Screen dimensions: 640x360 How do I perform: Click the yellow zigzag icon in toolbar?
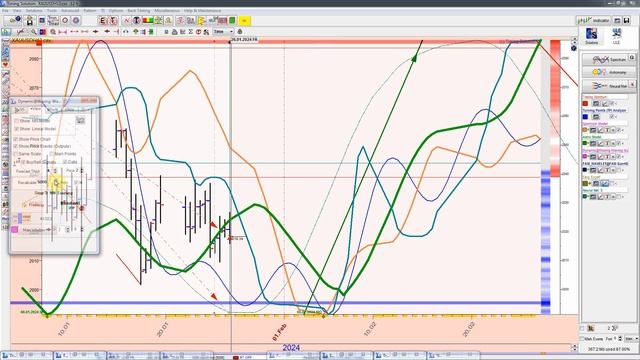pos(202,20)
